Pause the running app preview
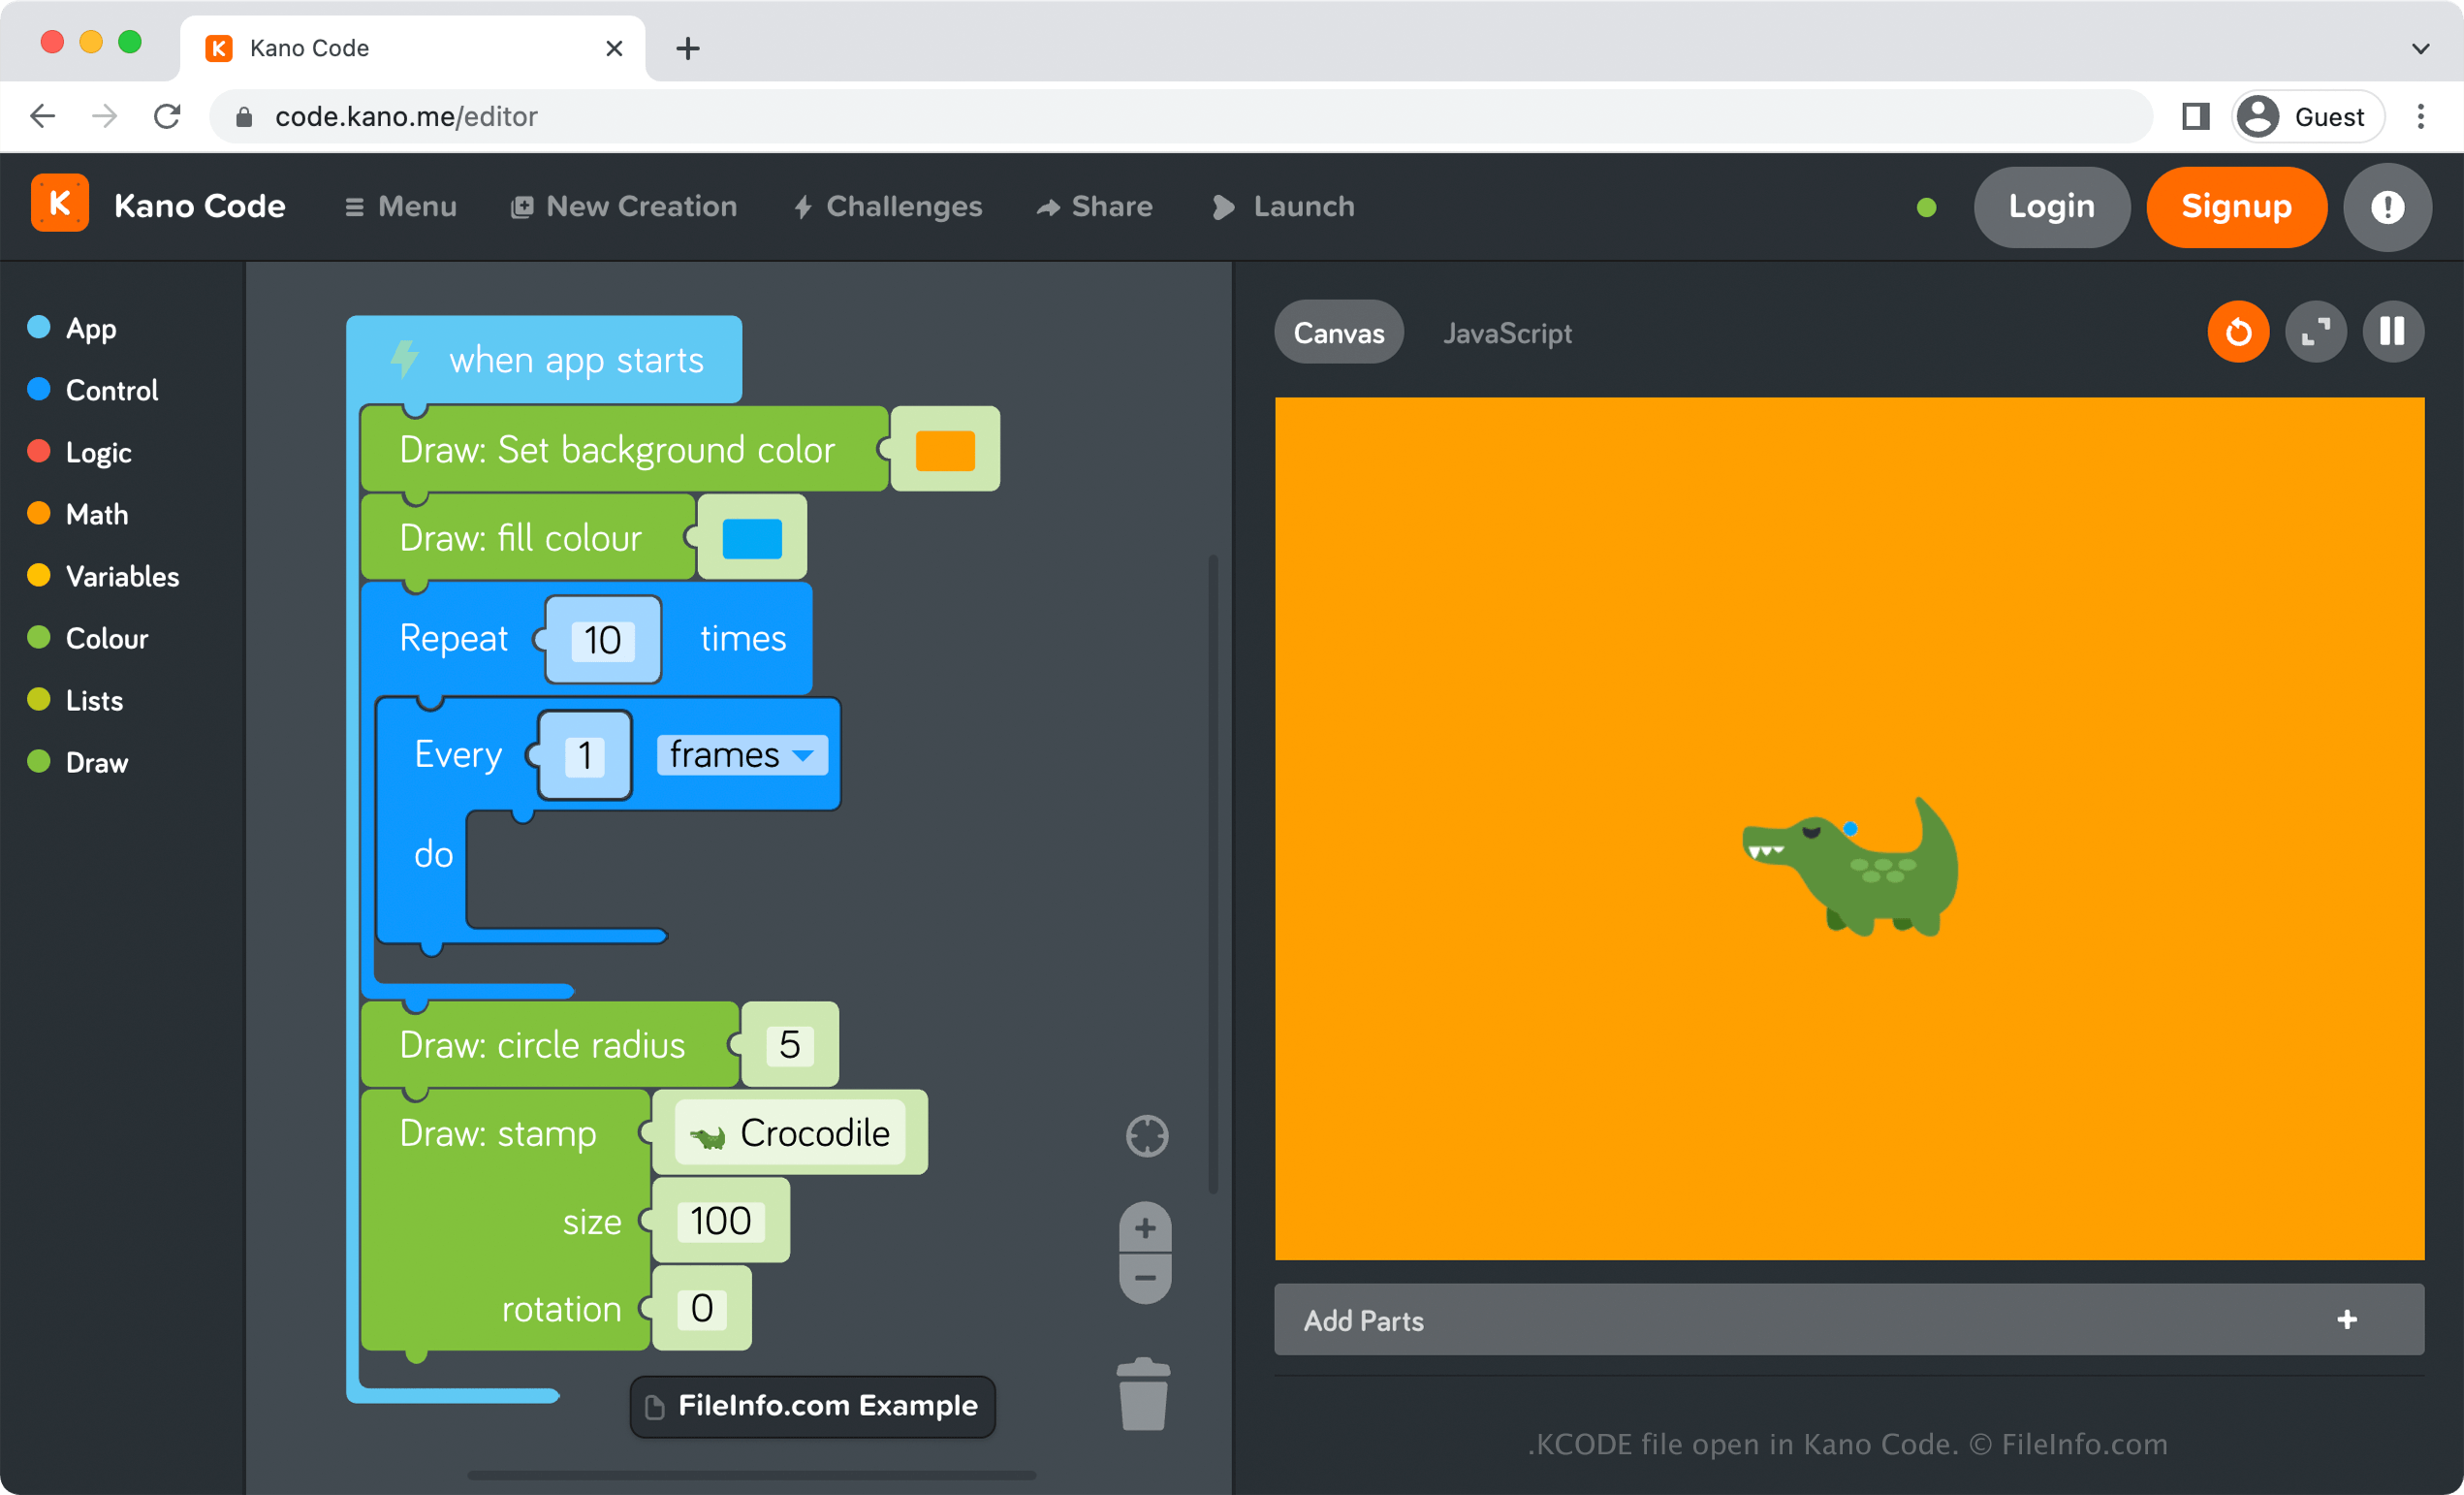The width and height of the screenshot is (2464, 1495). 2391,332
